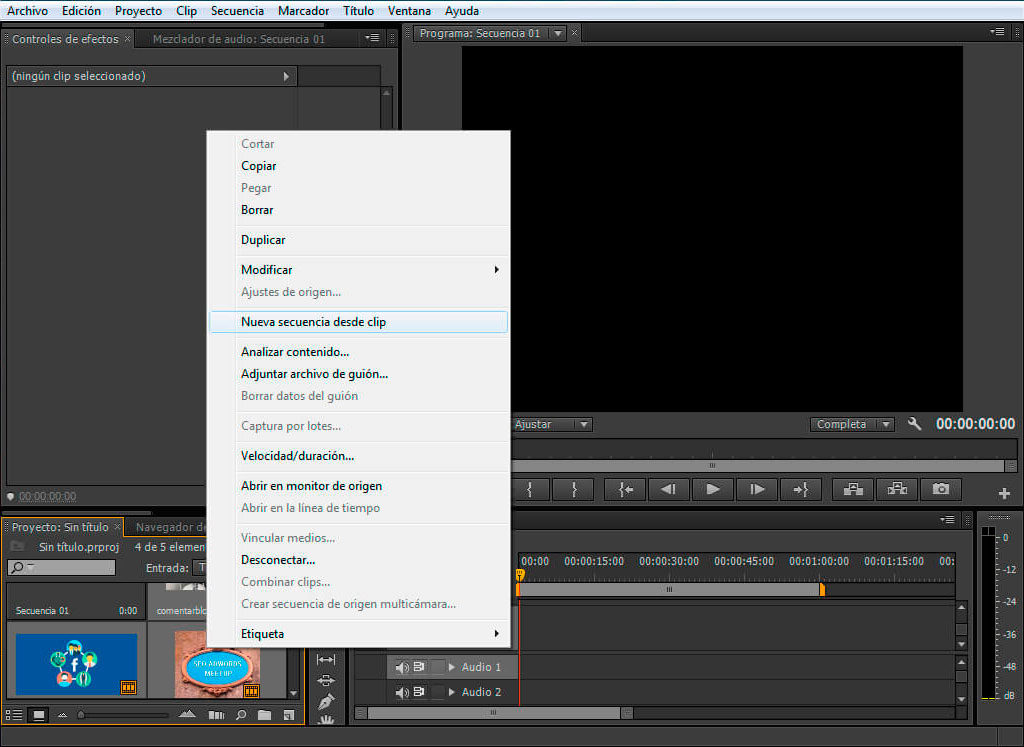Open the button editor plus icon

pyautogui.click(x=1004, y=494)
